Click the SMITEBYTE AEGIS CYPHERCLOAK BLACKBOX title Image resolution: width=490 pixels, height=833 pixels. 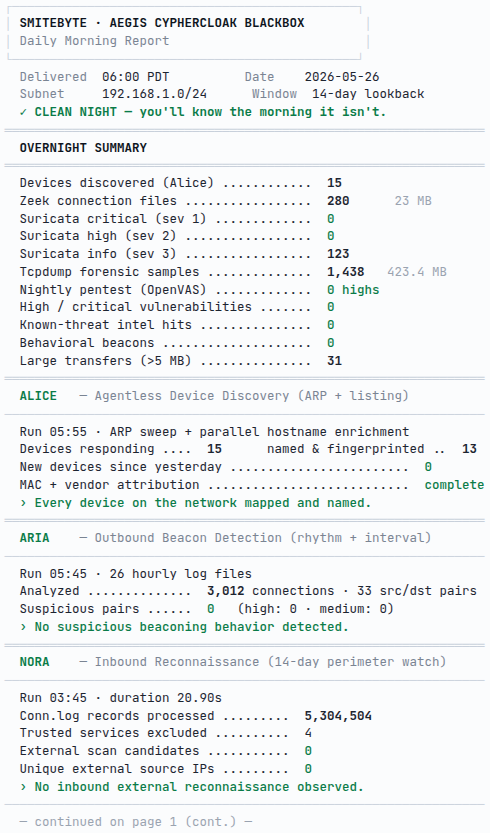point(162,23)
